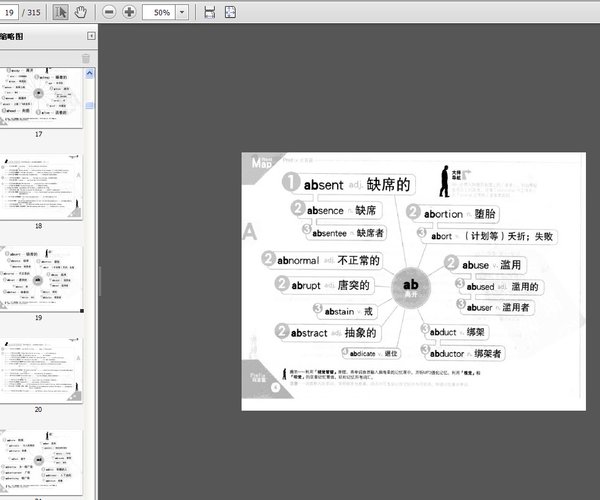Click the page 17 thumbnail at top

[40, 95]
